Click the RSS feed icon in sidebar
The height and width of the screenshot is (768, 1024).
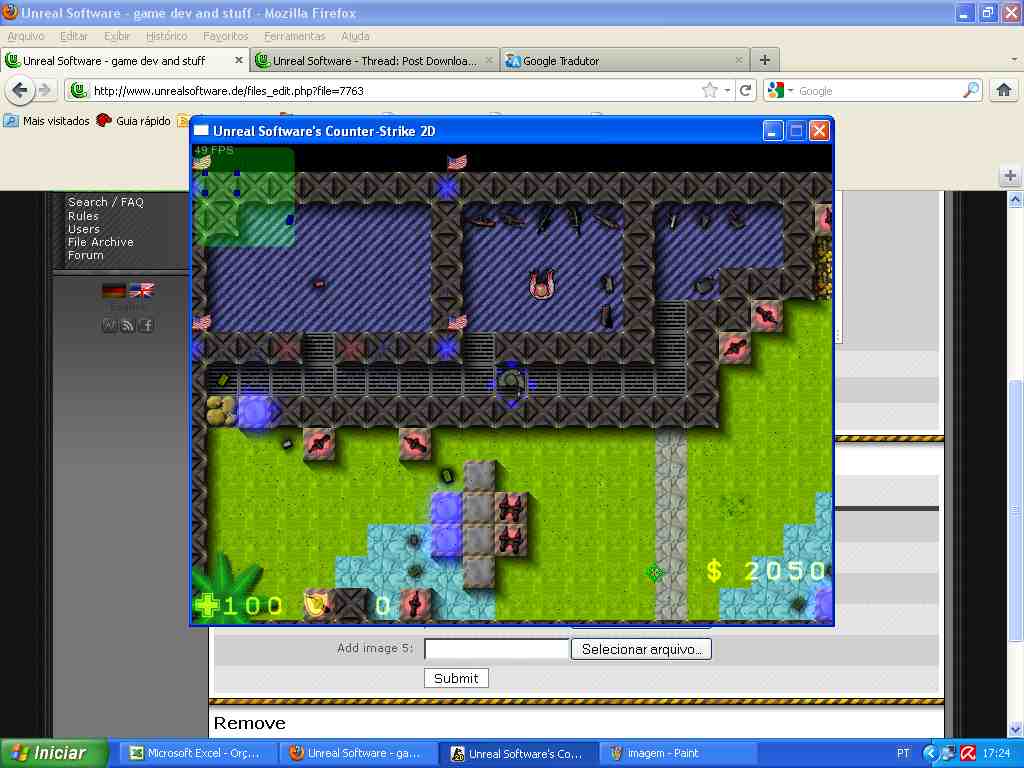click(x=128, y=325)
